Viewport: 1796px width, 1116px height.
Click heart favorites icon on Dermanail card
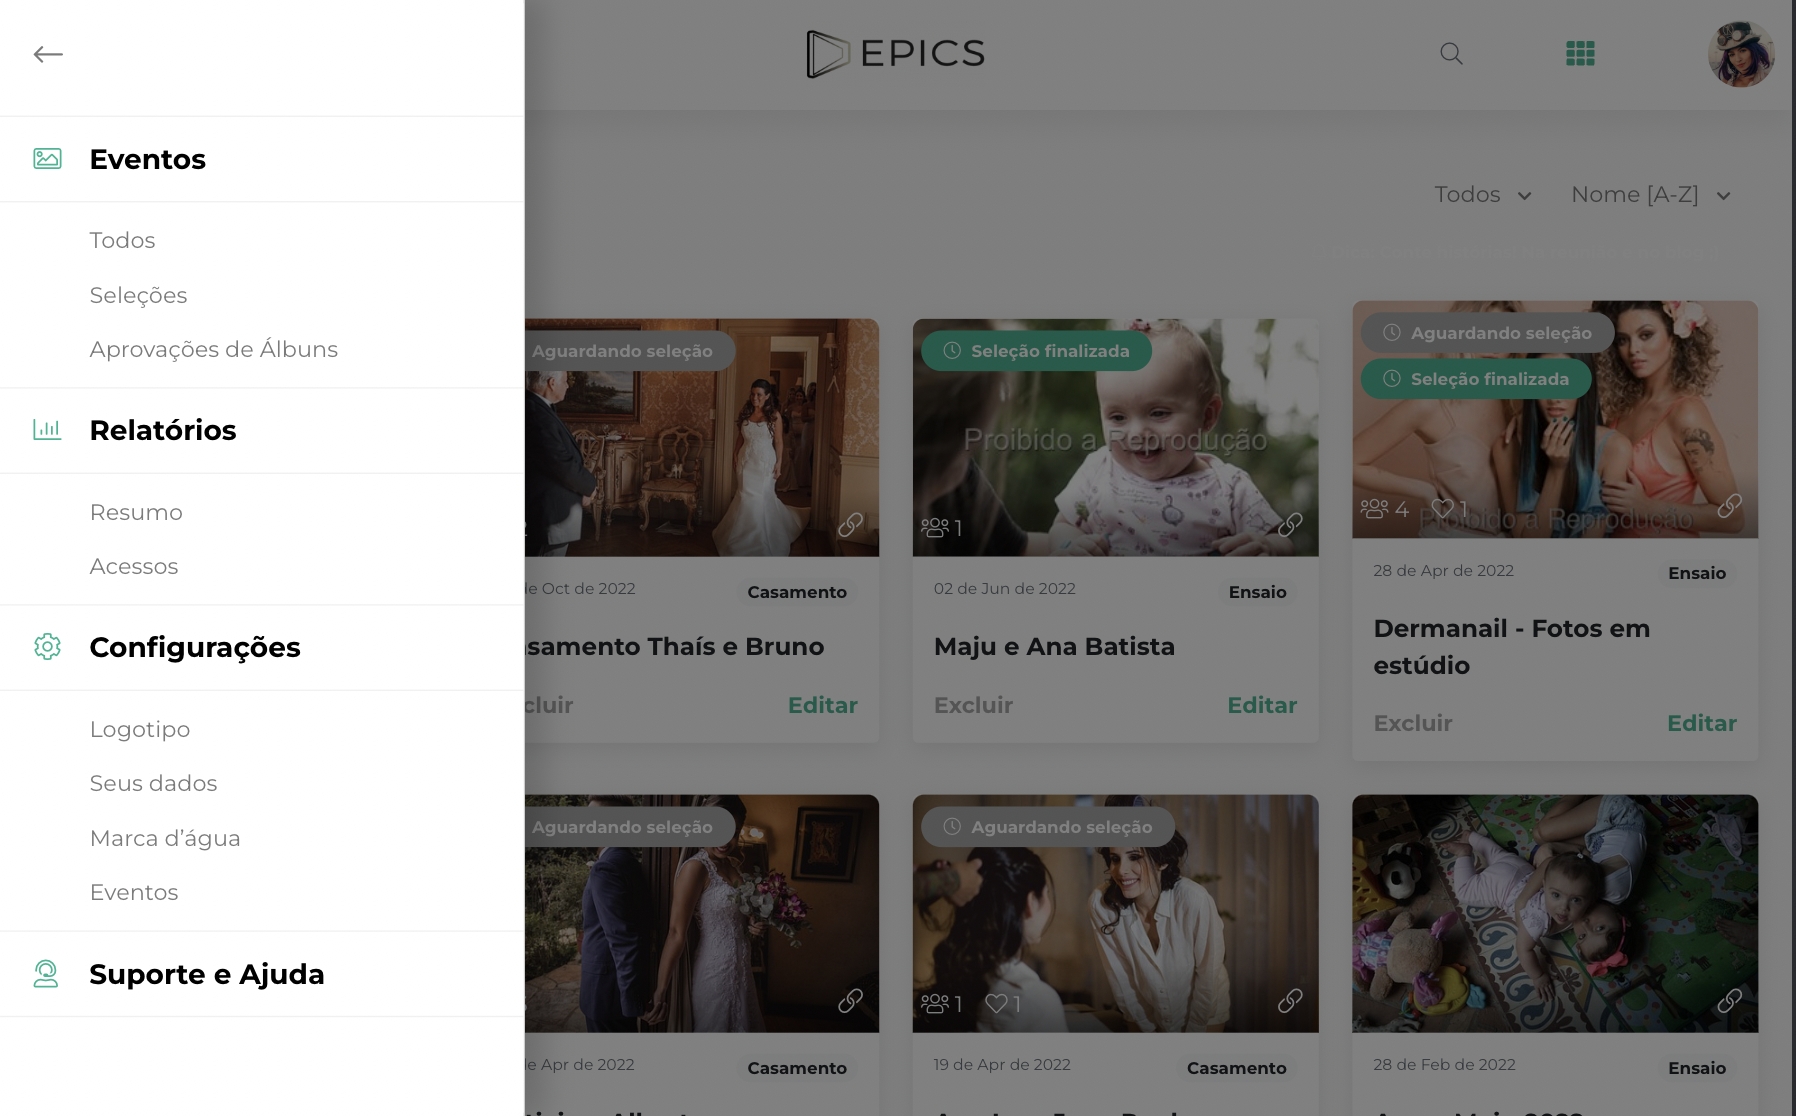[x=1442, y=508]
